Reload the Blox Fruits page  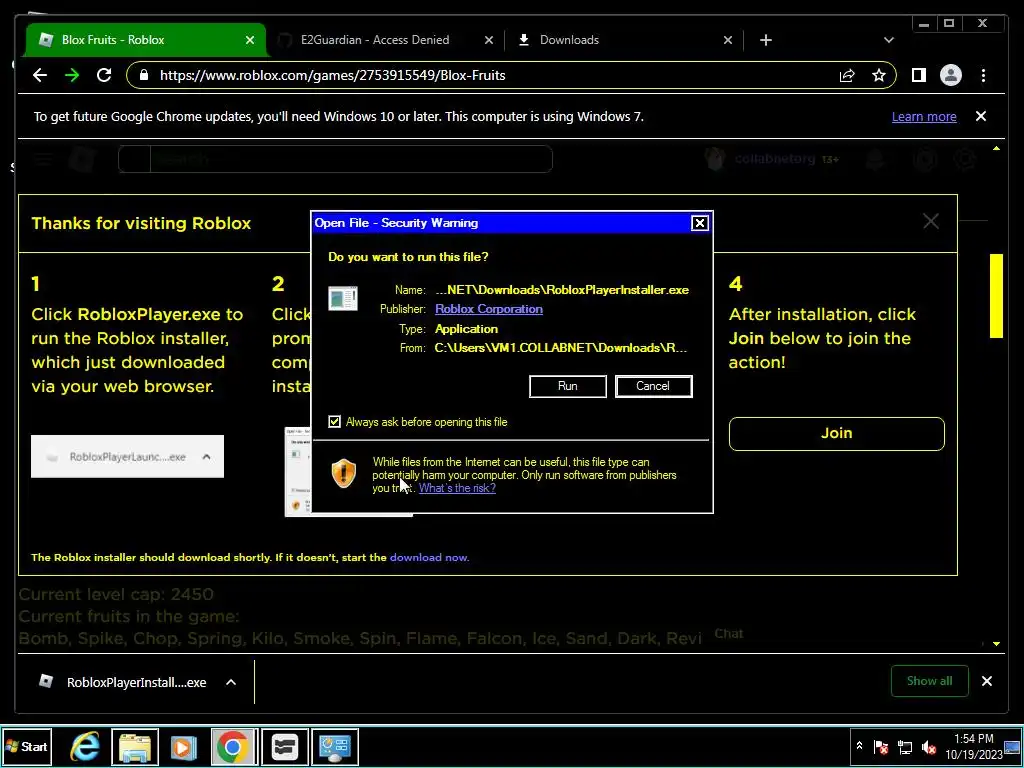click(x=104, y=75)
